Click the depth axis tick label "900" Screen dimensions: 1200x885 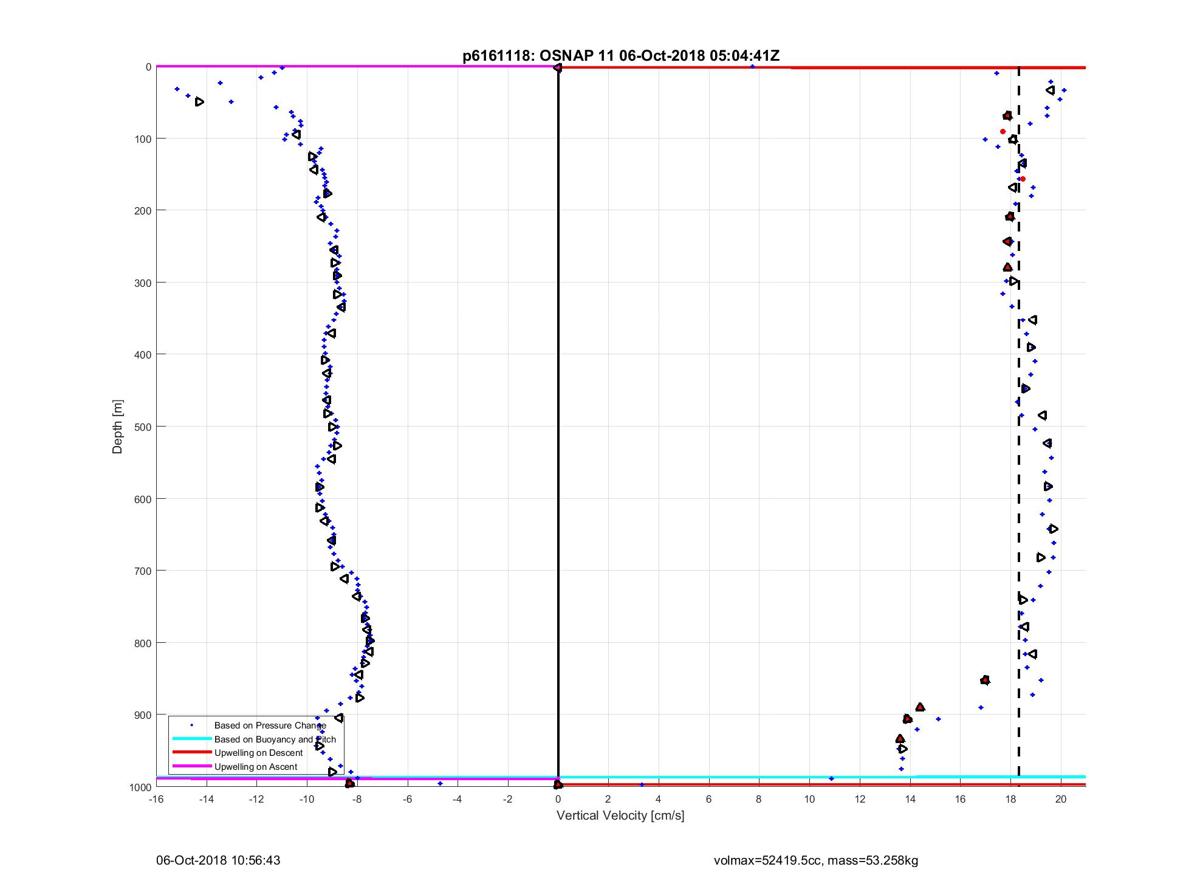tap(142, 715)
